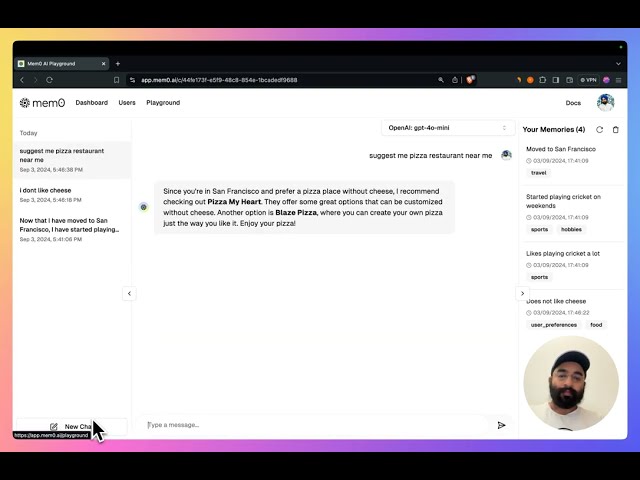Select the Mem0 AI Playground browser tab
Image resolution: width=640 pixels, height=480 pixels.
[62, 64]
